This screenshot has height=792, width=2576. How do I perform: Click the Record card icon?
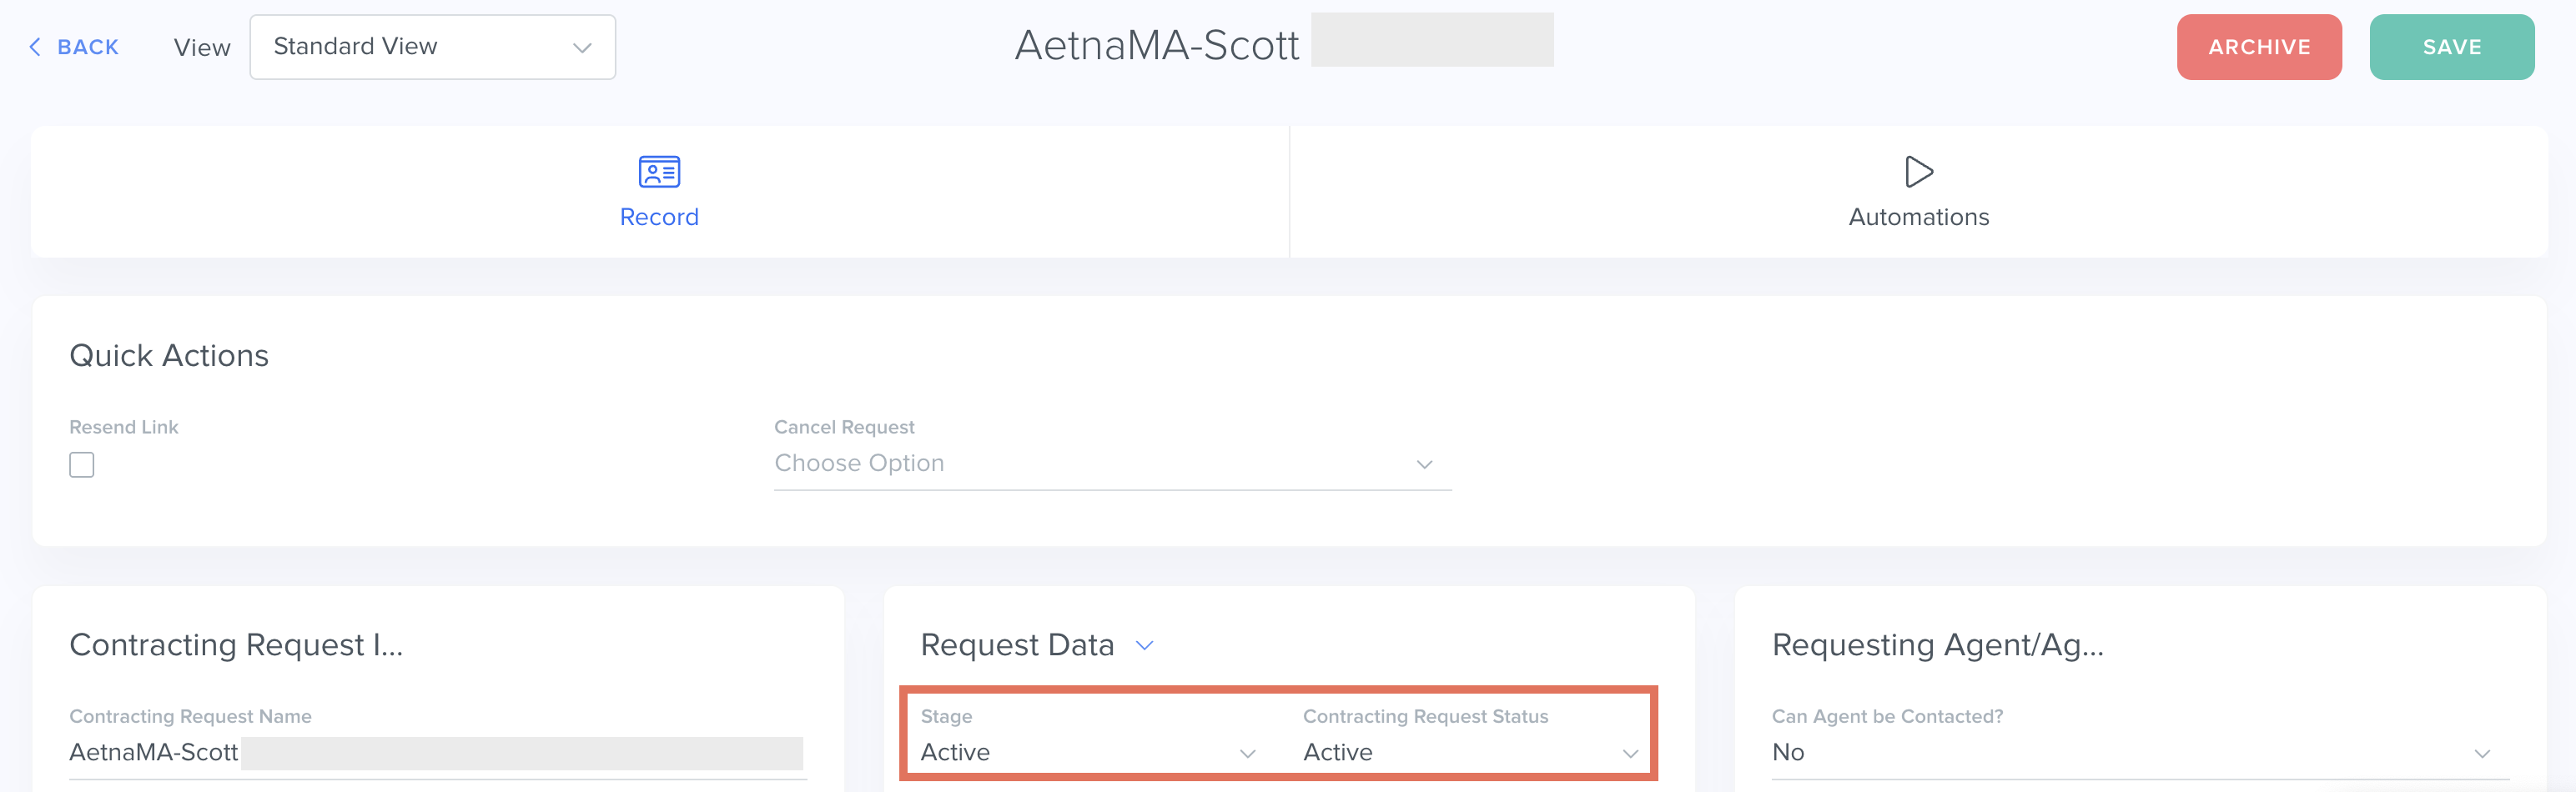tap(659, 172)
